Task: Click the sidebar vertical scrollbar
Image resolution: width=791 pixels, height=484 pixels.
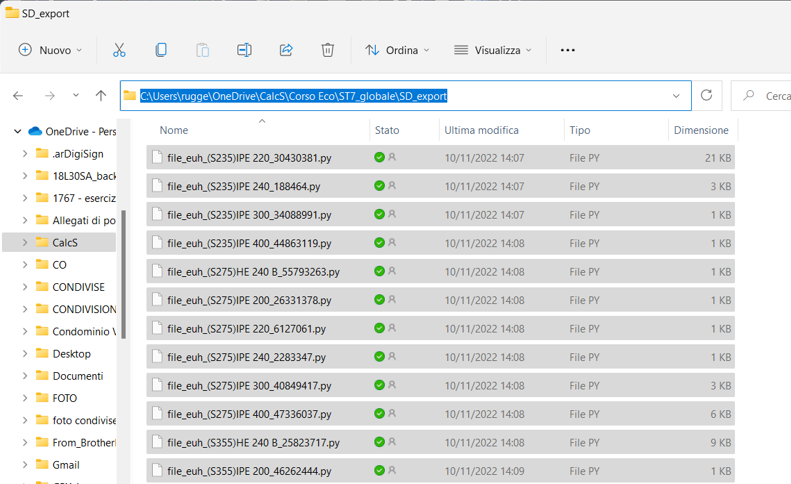Action: click(x=124, y=274)
